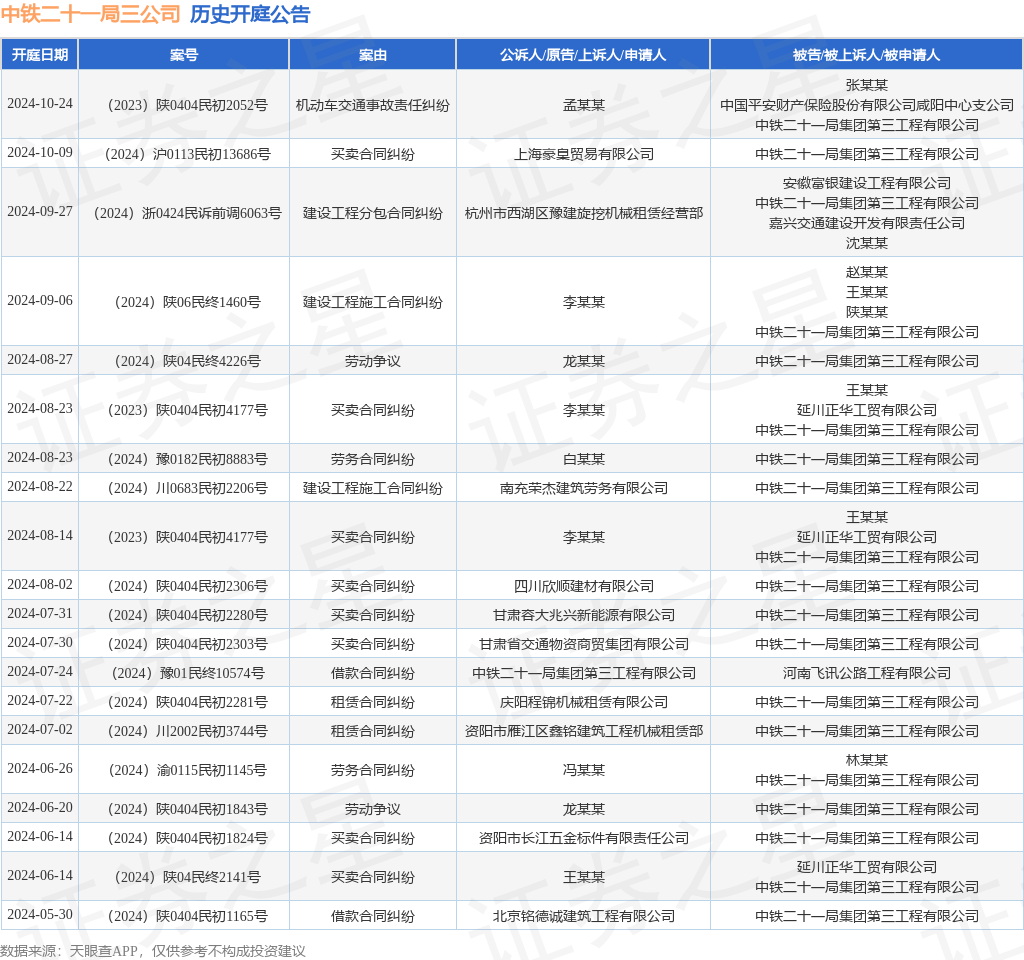The height and width of the screenshot is (960, 1024).
Task: Click the 历史开庭公告 heading
Action: (x=250, y=14)
